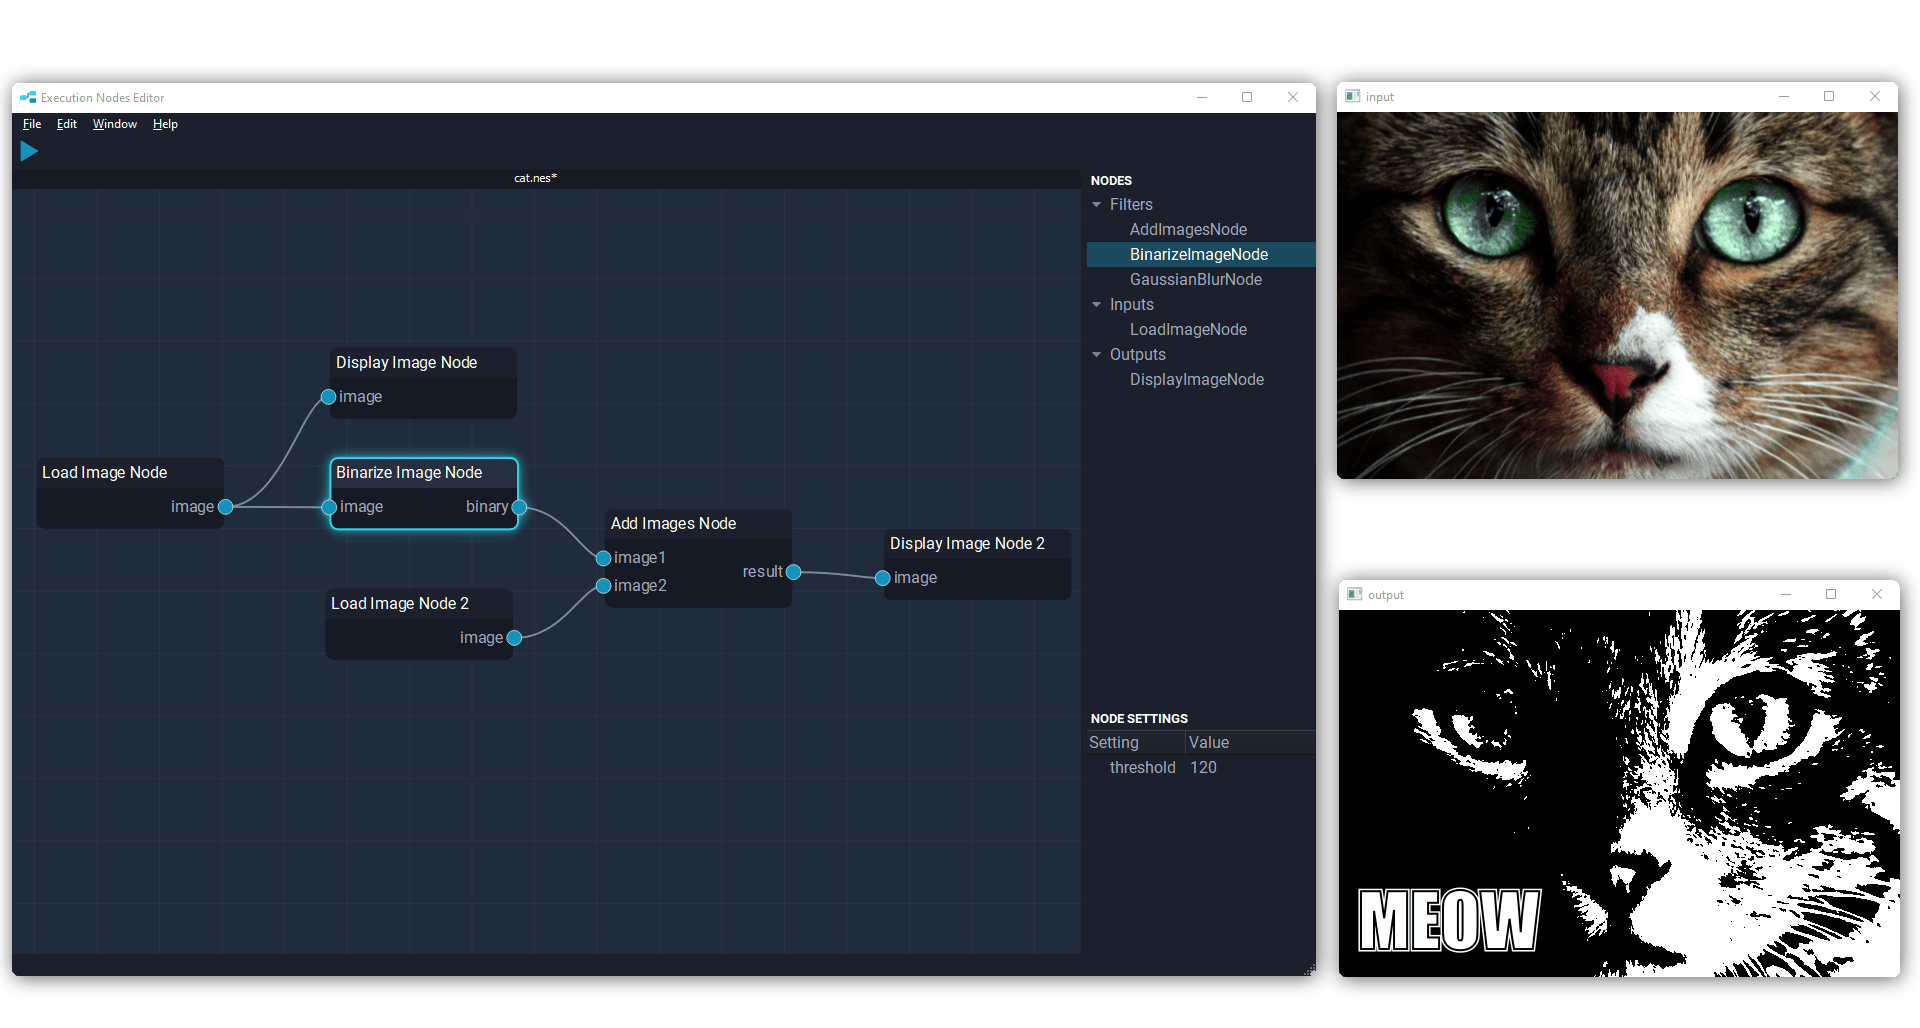Select GaussianBlurNode in the nodes list

pyautogui.click(x=1195, y=280)
